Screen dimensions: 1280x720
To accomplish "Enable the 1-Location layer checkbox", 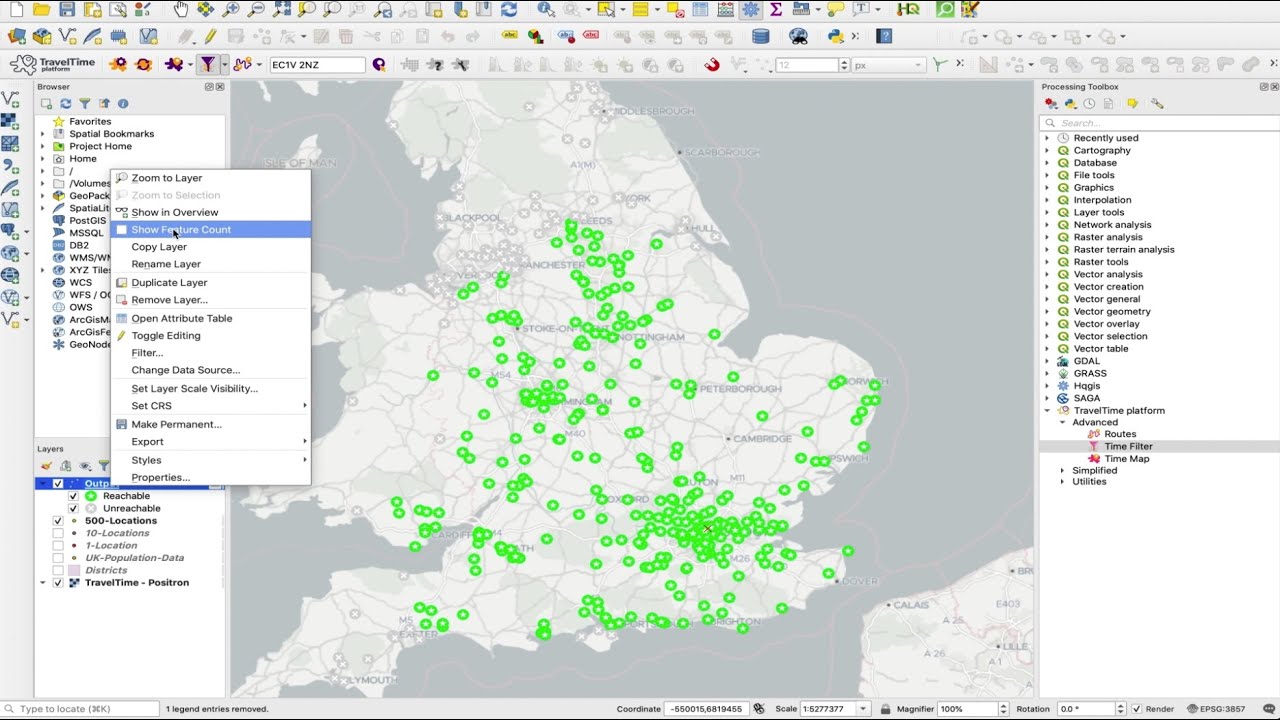I will pos(58,546).
